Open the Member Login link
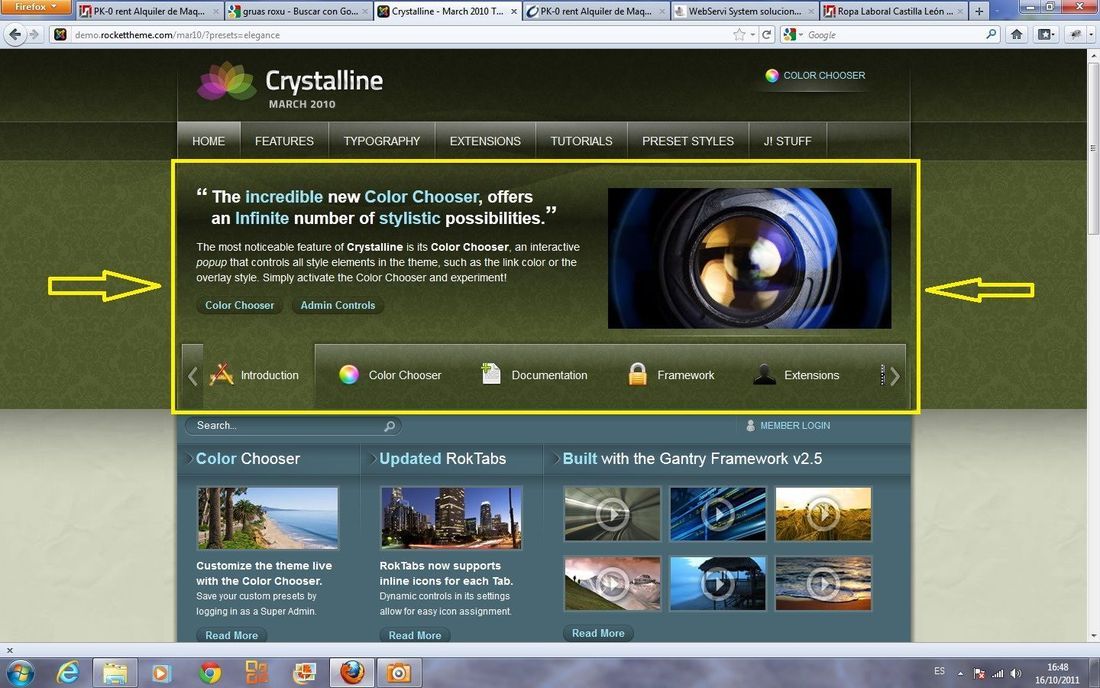Viewport: 1100px width, 688px height. coord(787,426)
